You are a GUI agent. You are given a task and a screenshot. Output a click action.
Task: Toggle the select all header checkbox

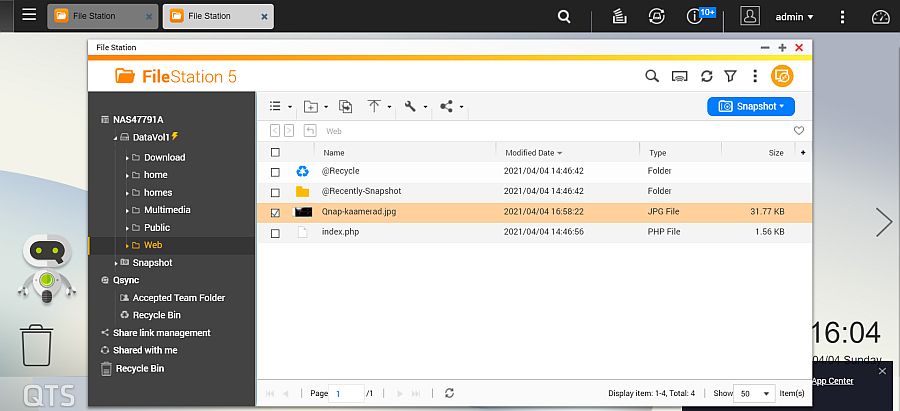coord(275,153)
